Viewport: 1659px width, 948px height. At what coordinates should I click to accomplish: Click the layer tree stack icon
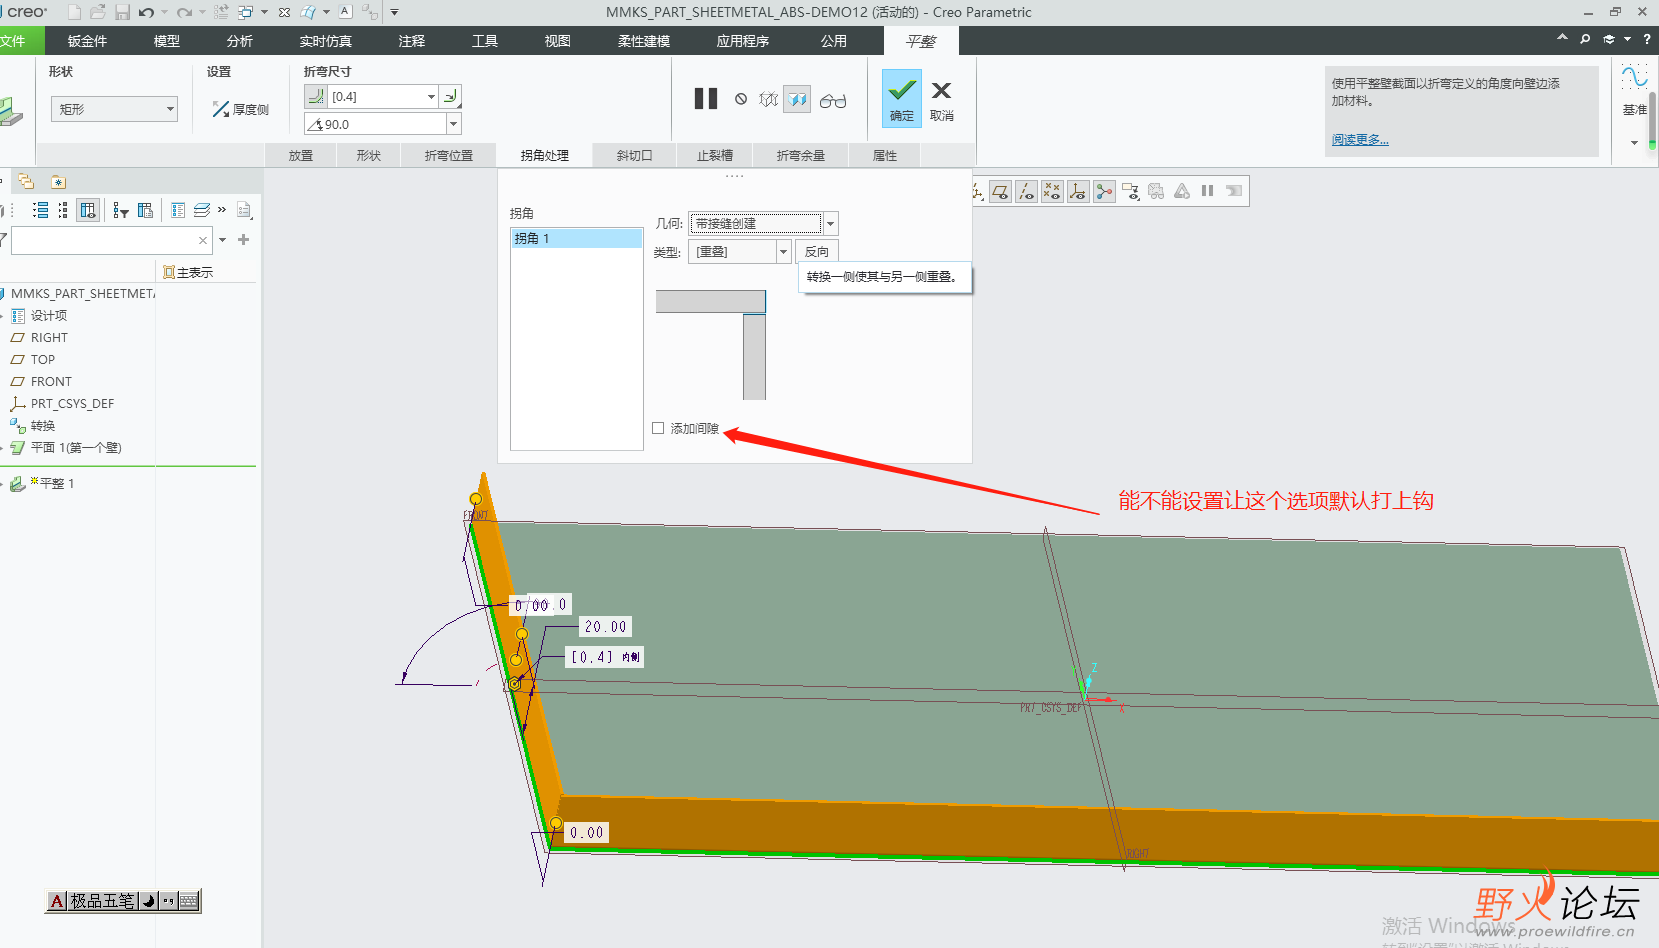(202, 210)
